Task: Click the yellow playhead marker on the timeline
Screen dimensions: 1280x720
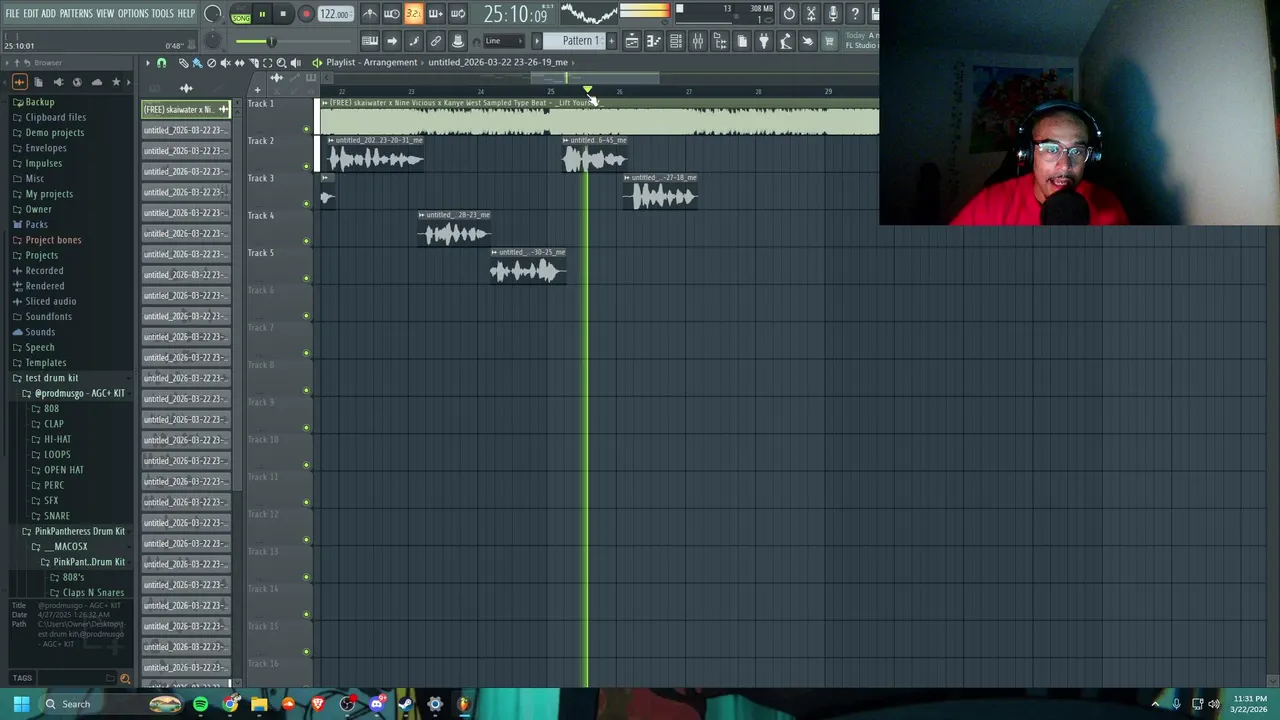Action: point(587,92)
